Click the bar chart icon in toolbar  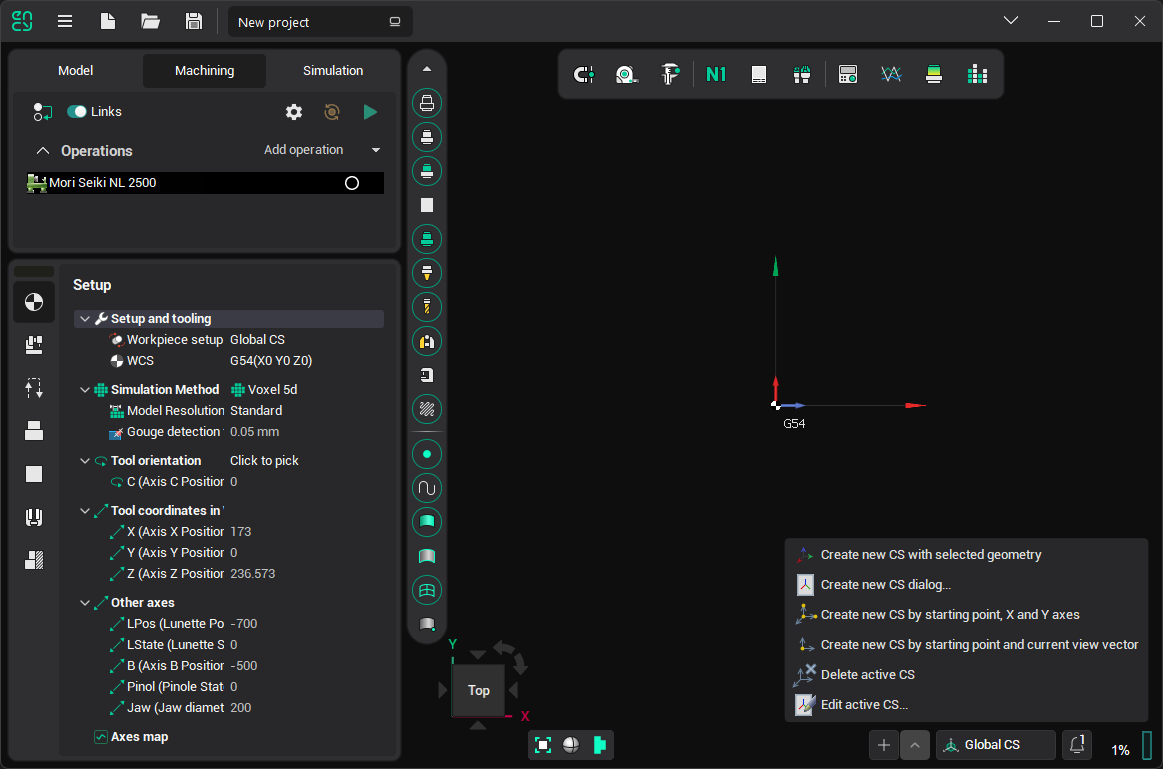[x=977, y=74]
